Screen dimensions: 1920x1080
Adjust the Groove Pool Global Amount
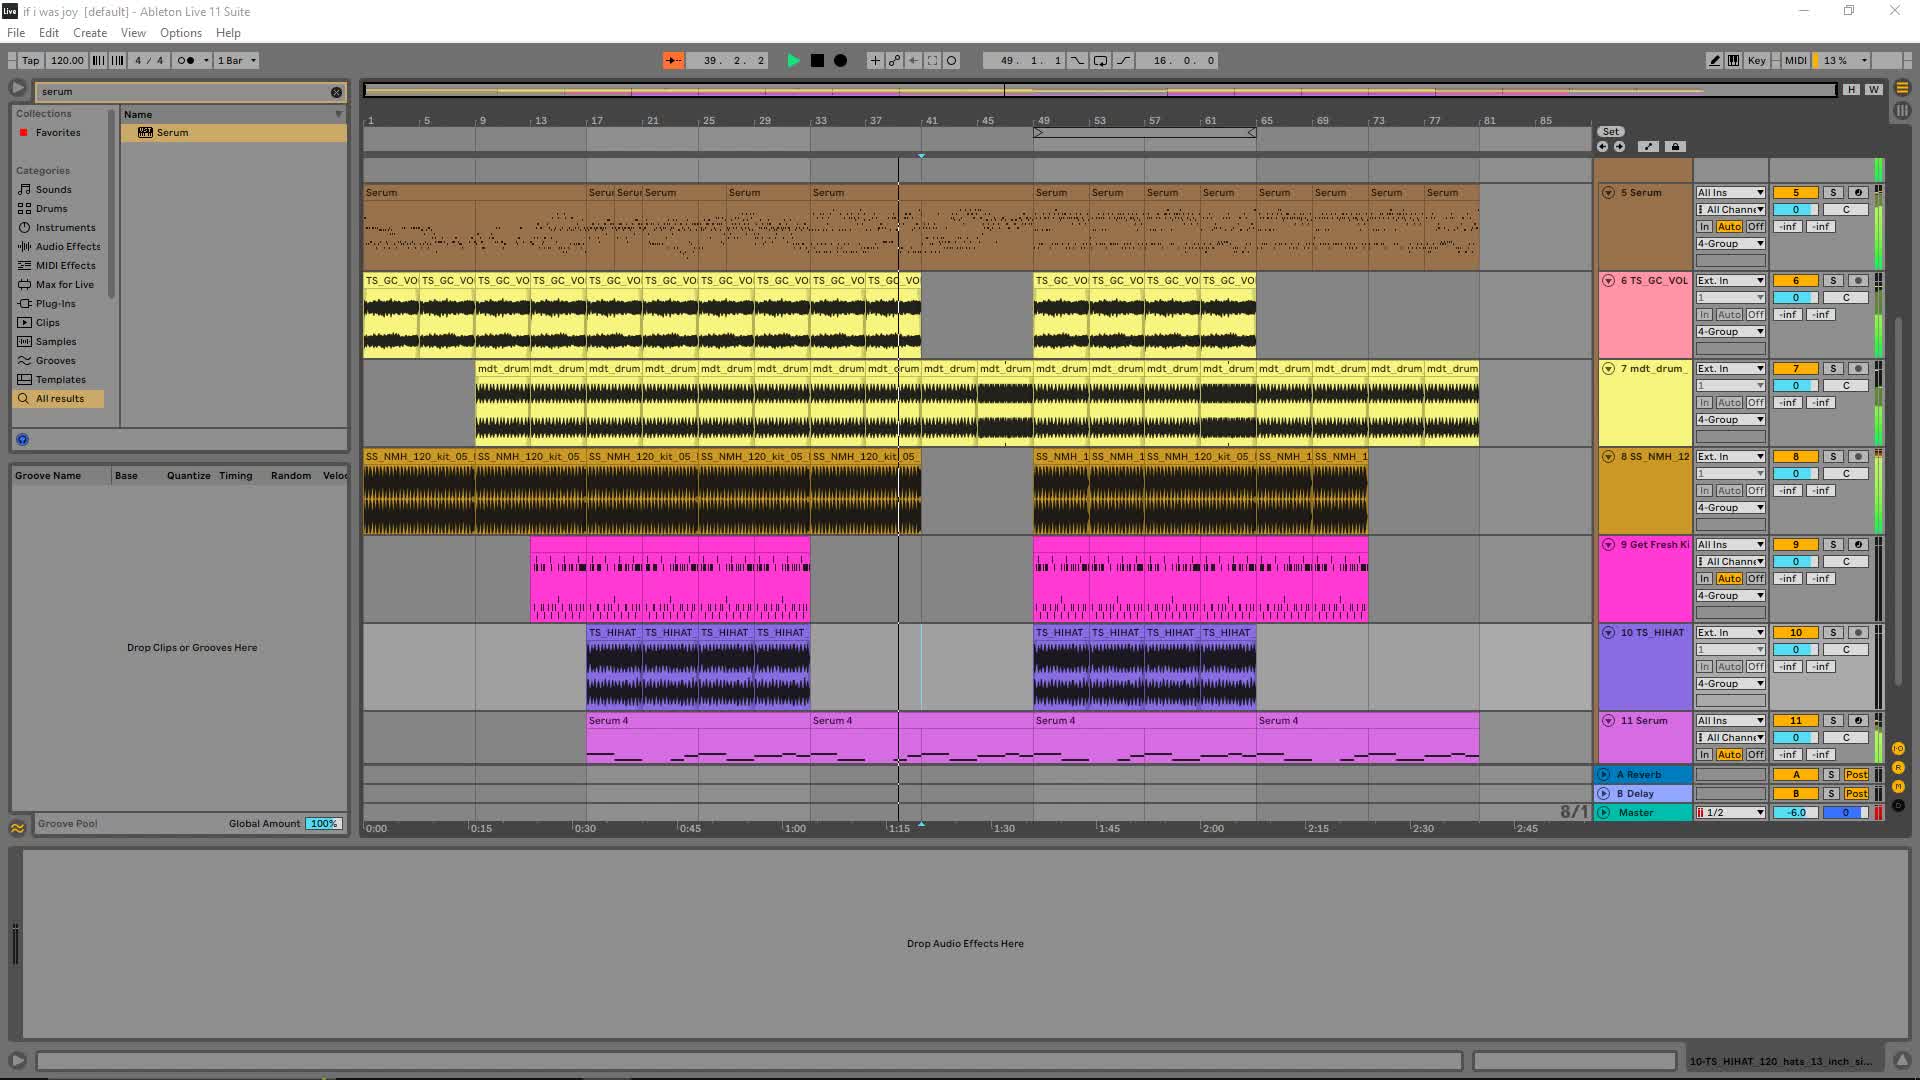323,824
